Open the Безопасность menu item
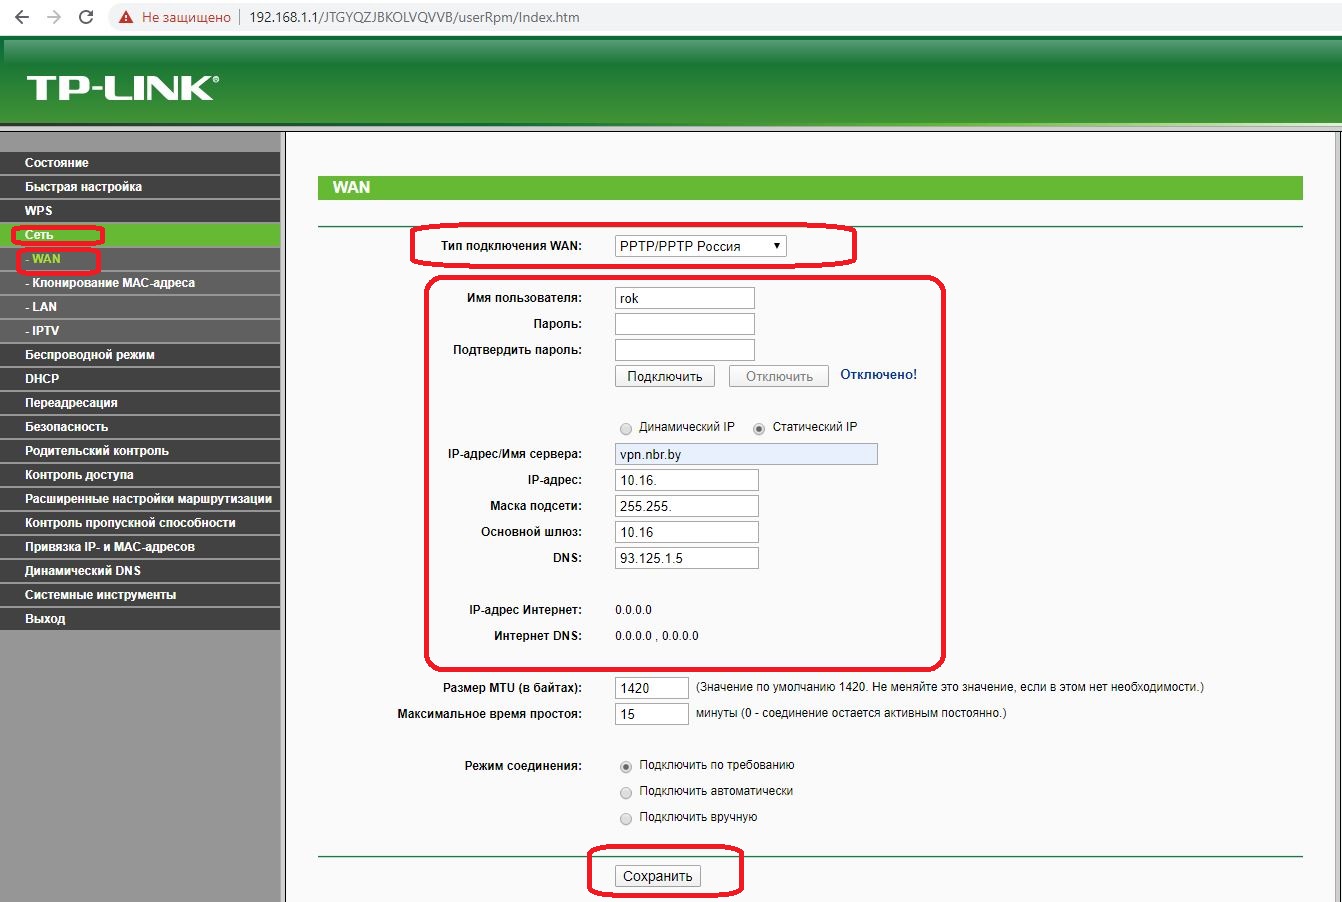The height and width of the screenshot is (902, 1342). click(140, 427)
